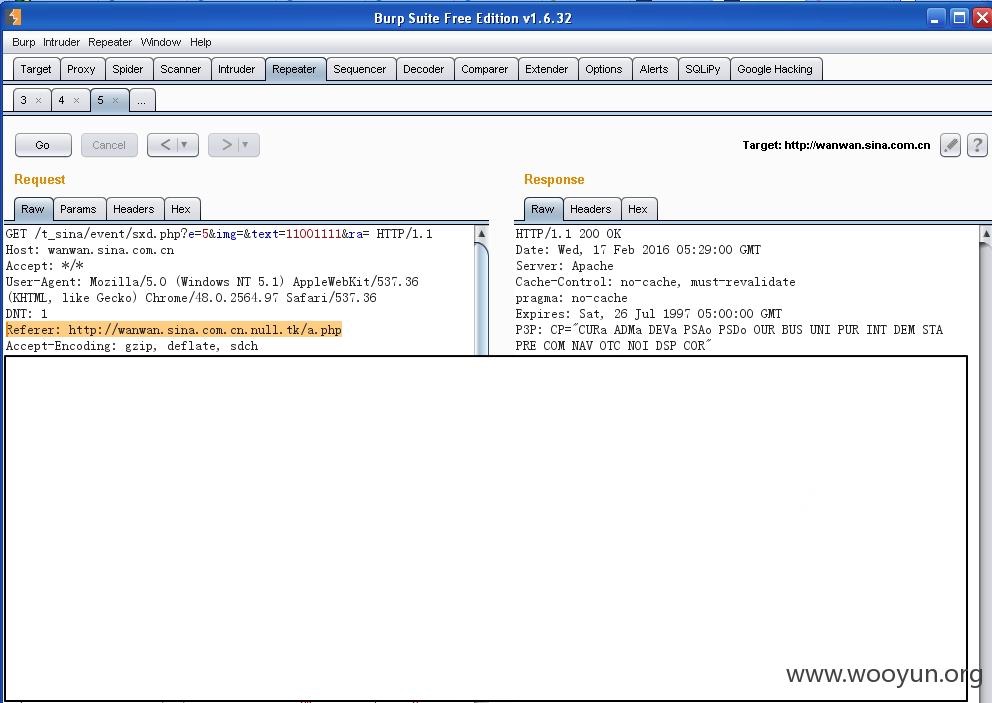Click the Burp Suite icon in title bar
992x703 pixels.
pyautogui.click(x=13, y=17)
